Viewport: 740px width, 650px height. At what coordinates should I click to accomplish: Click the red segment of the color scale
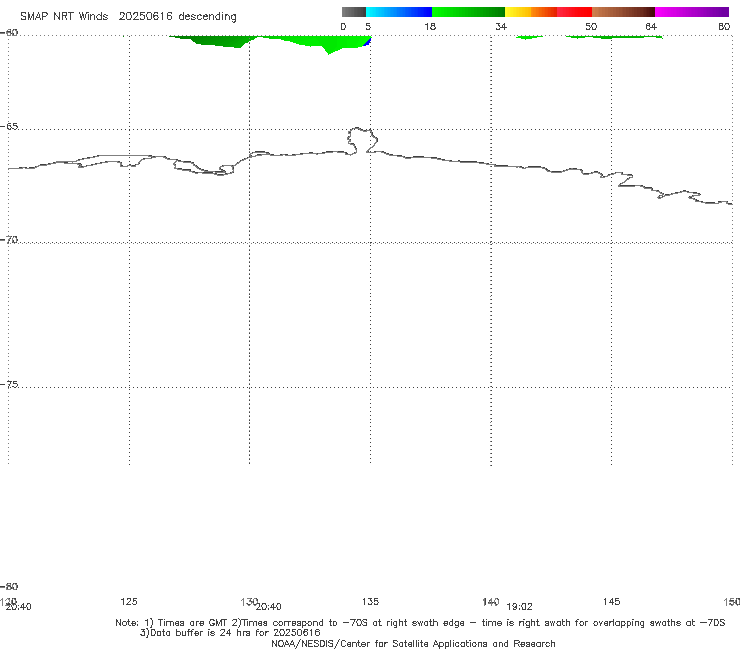point(574,12)
